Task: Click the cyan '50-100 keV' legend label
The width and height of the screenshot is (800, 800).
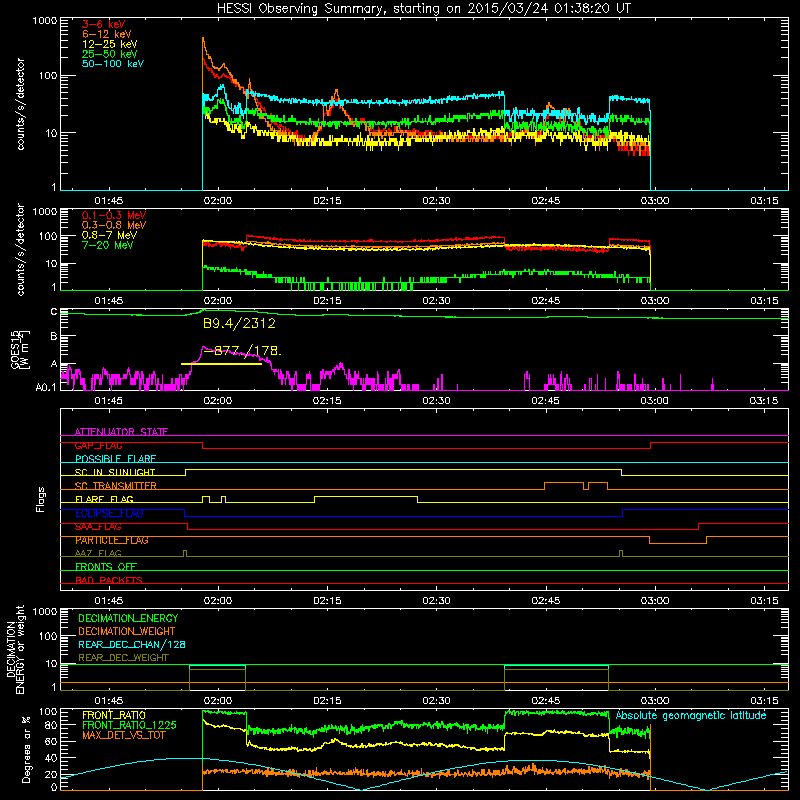Action: [x=113, y=64]
